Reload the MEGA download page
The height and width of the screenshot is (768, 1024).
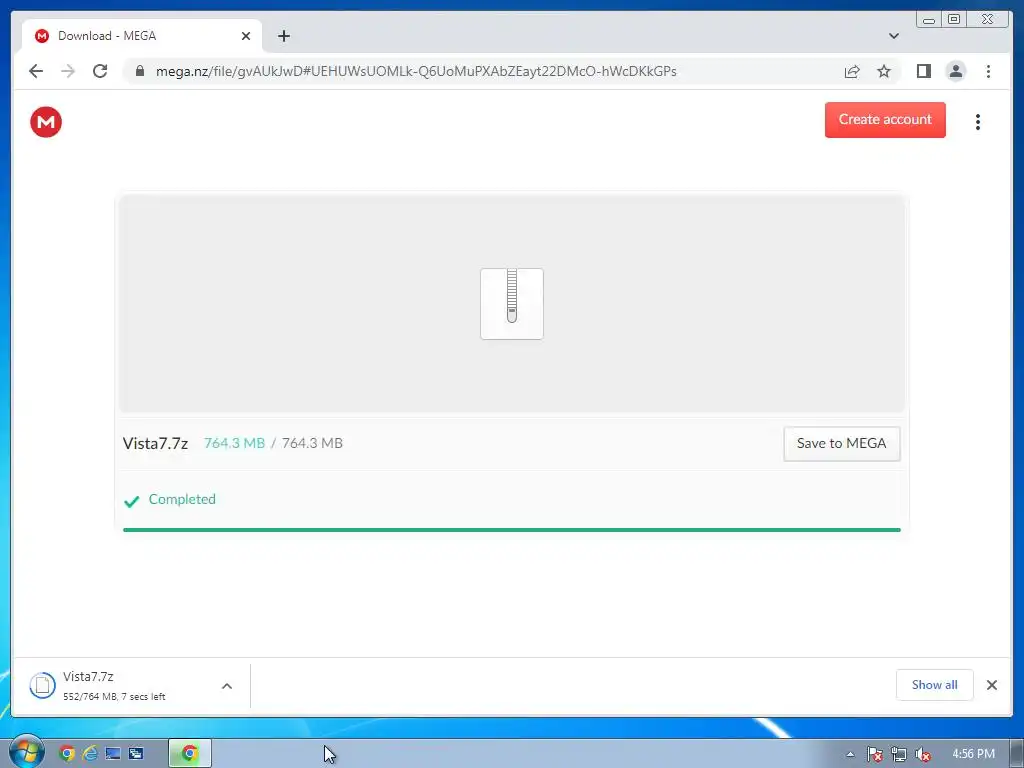click(100, 71)
